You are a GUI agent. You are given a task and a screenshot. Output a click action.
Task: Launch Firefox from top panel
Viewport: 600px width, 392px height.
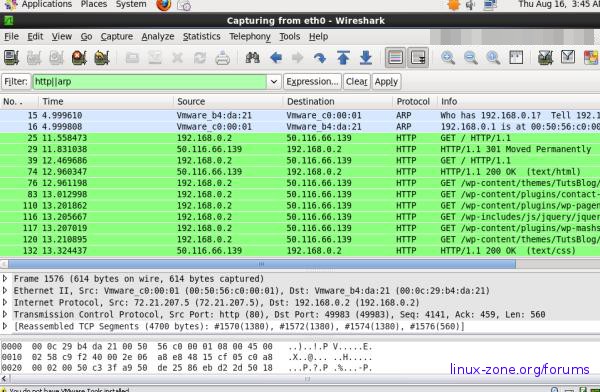pyautogui.click(x=164, y=5)
